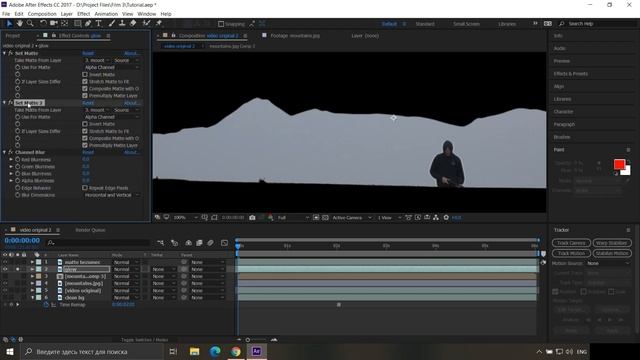Open Motion Source dropdown in Tracker

609,263
